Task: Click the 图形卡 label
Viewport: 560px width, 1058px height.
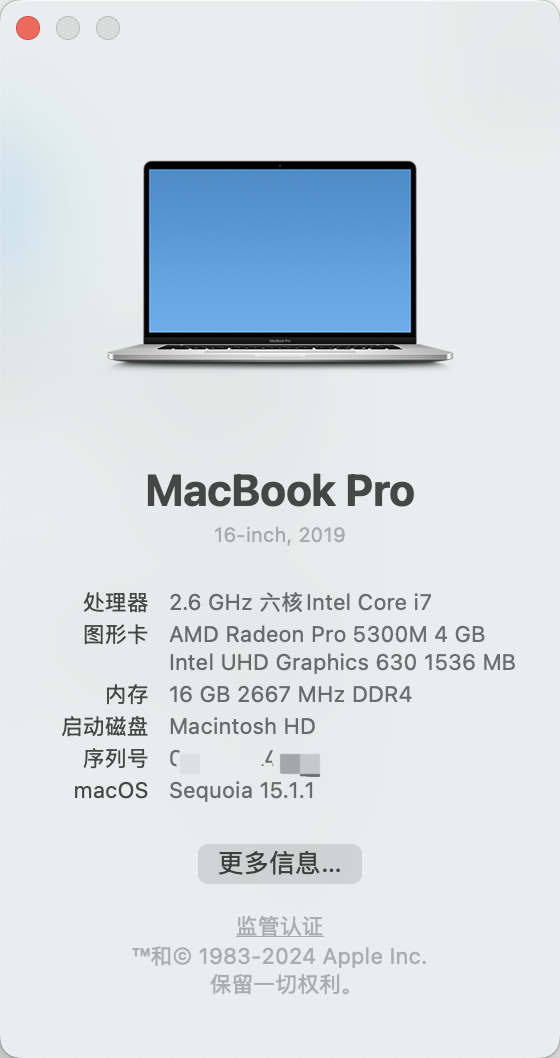Action: pyautogui.click(x=115, y=634)
